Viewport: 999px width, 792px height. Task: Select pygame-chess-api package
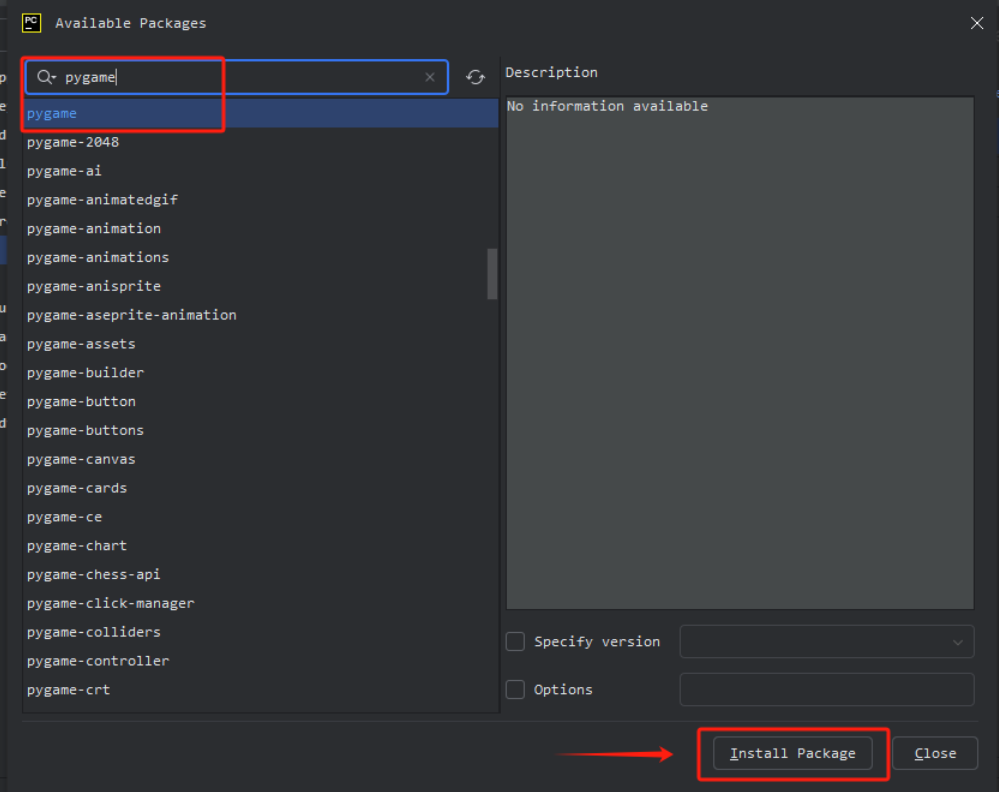pos(261,574)
